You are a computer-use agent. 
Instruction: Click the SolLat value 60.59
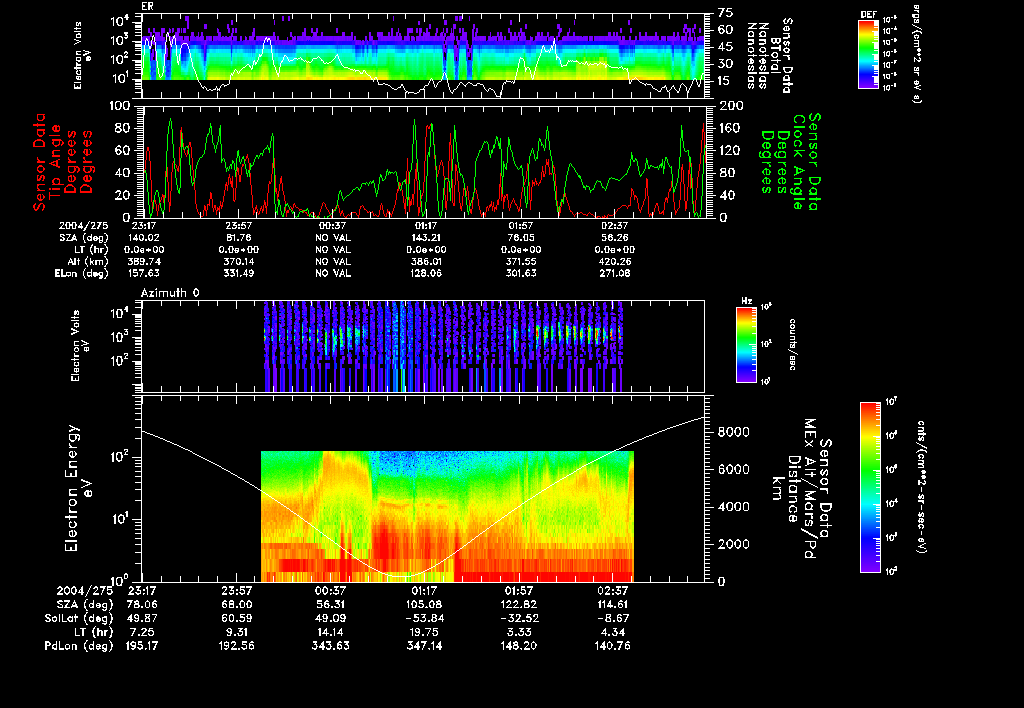[x=236, y=618]
